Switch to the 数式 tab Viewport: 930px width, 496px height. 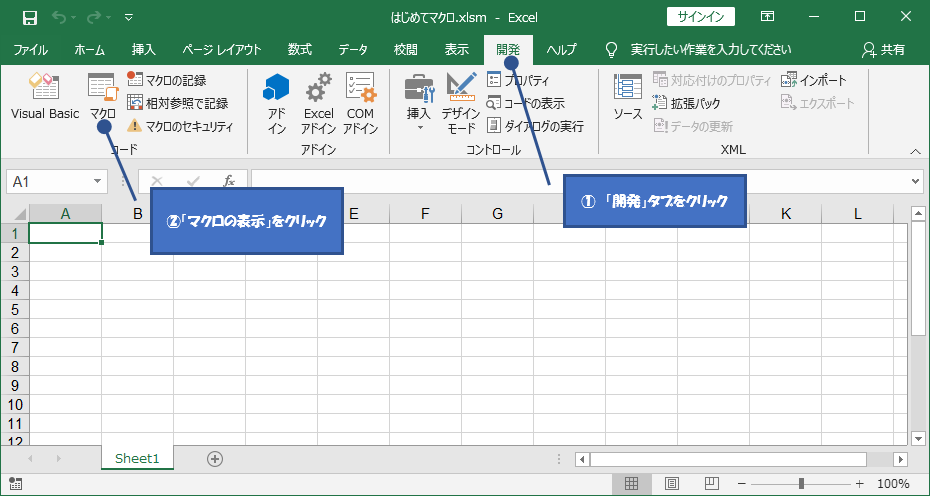point(300,50)
